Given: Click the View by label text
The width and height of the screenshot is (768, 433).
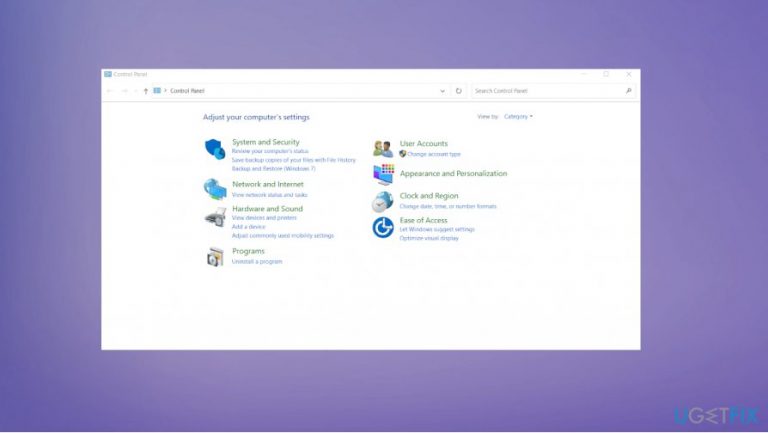Looking at the screenshot, I should [488, 117].
